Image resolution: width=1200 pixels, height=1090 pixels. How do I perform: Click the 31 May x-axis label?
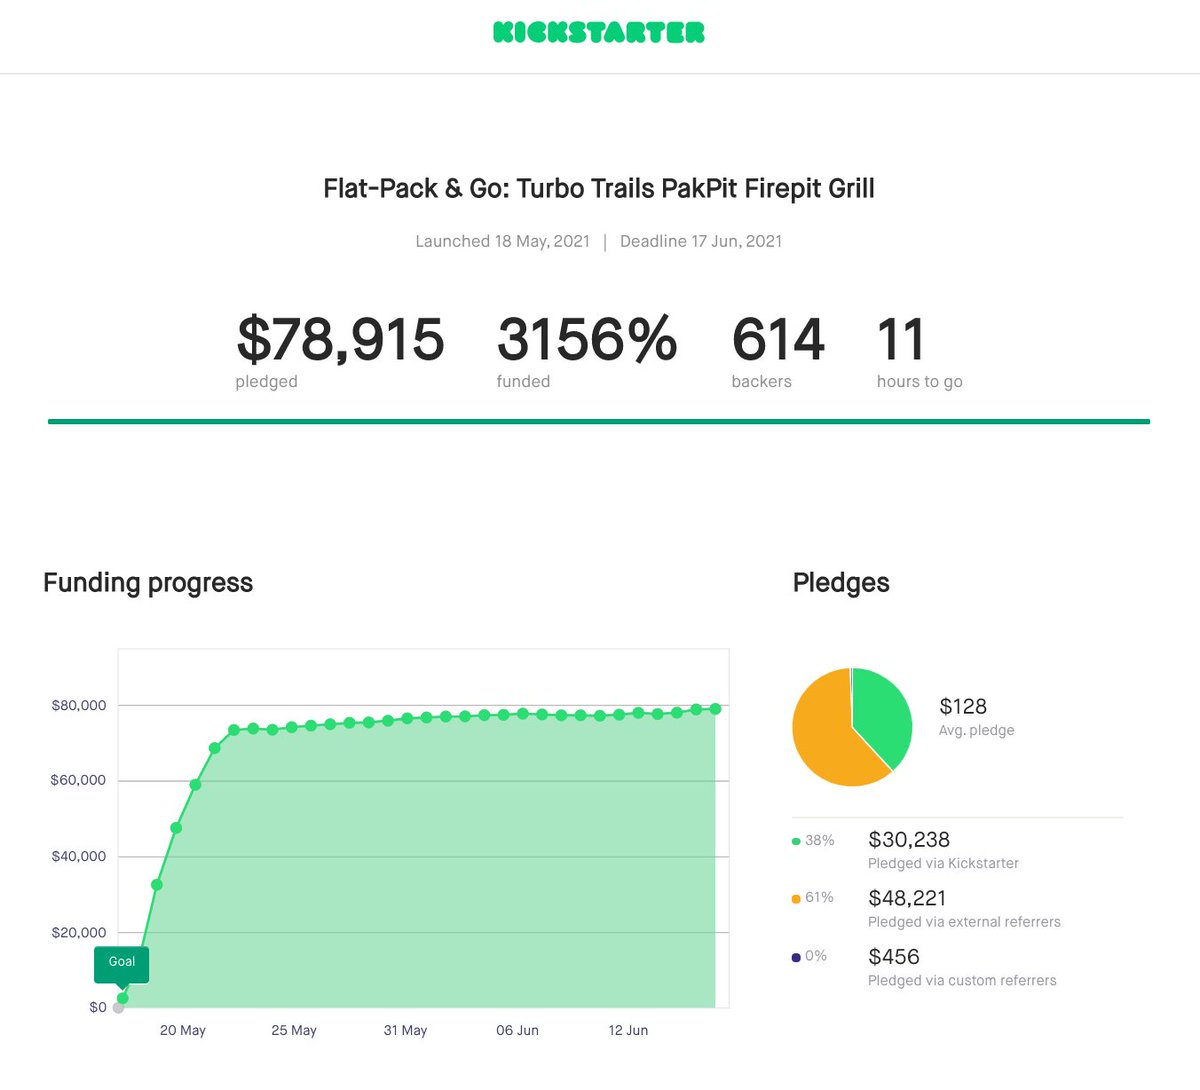(405, 1030)
